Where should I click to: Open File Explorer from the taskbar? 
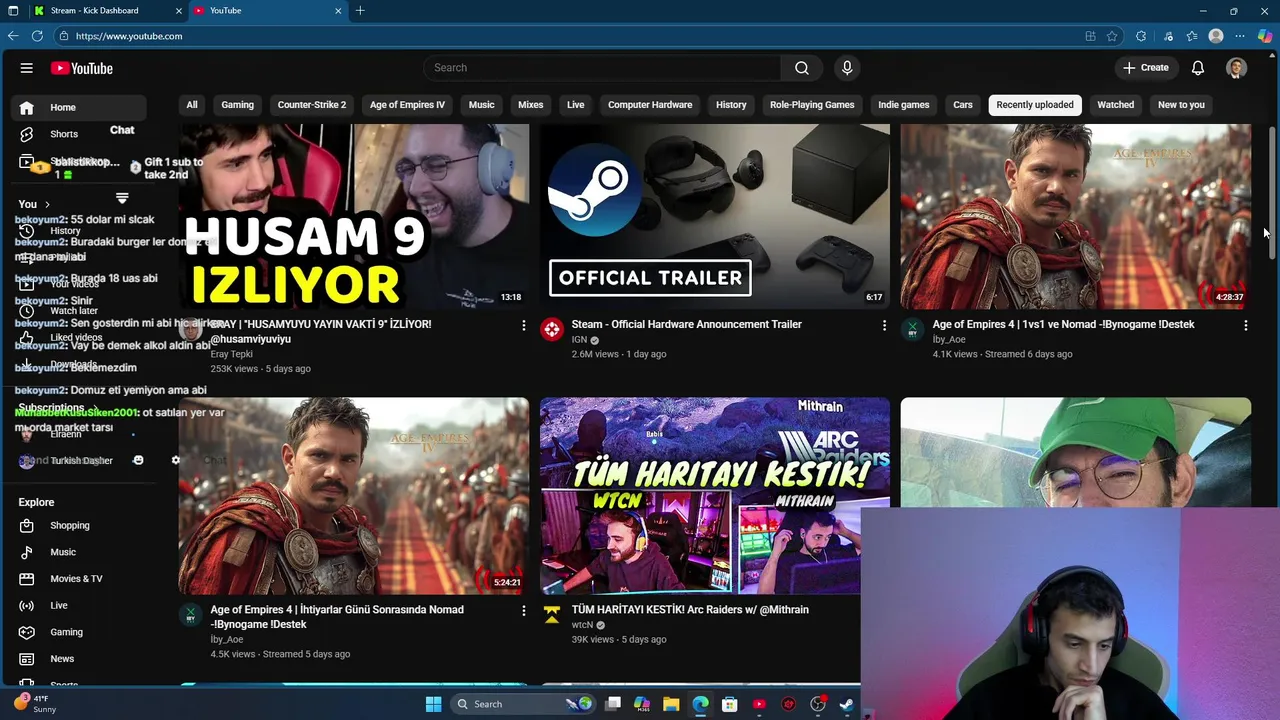click(x=671, y=704)
